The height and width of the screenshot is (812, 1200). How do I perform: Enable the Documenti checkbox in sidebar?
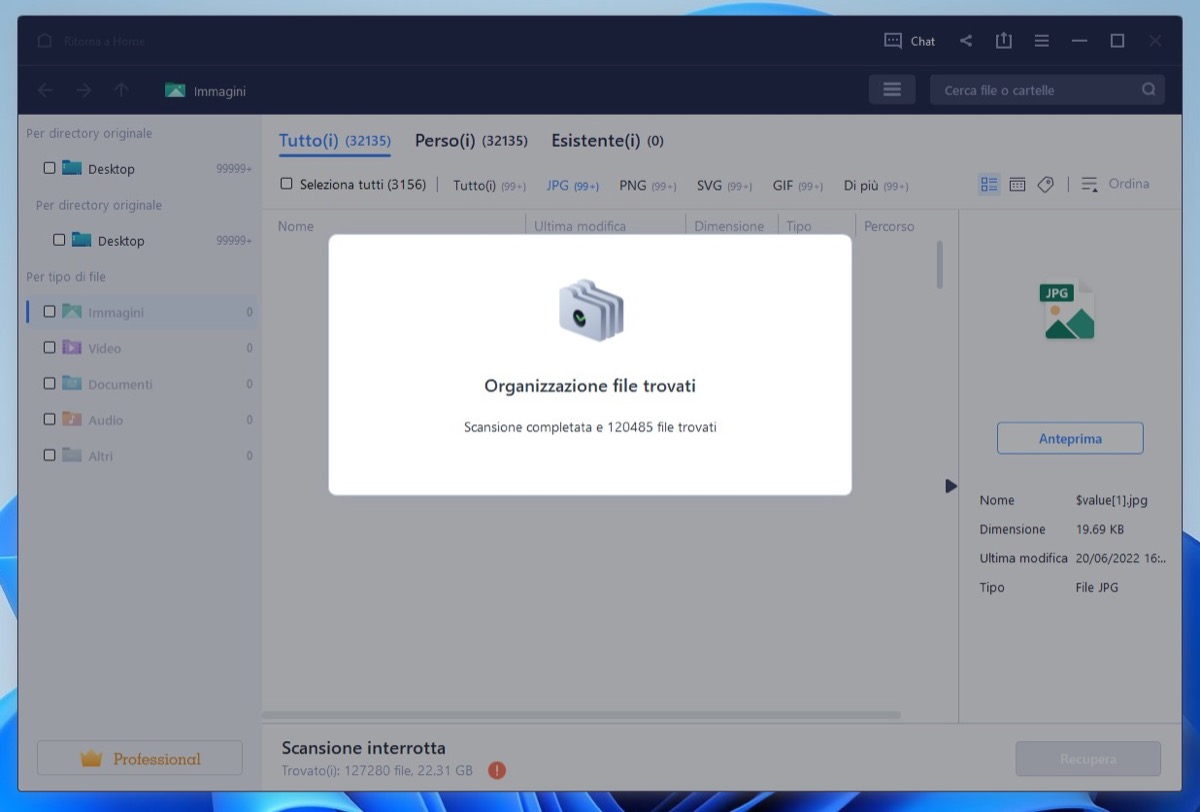coord(49,384)
